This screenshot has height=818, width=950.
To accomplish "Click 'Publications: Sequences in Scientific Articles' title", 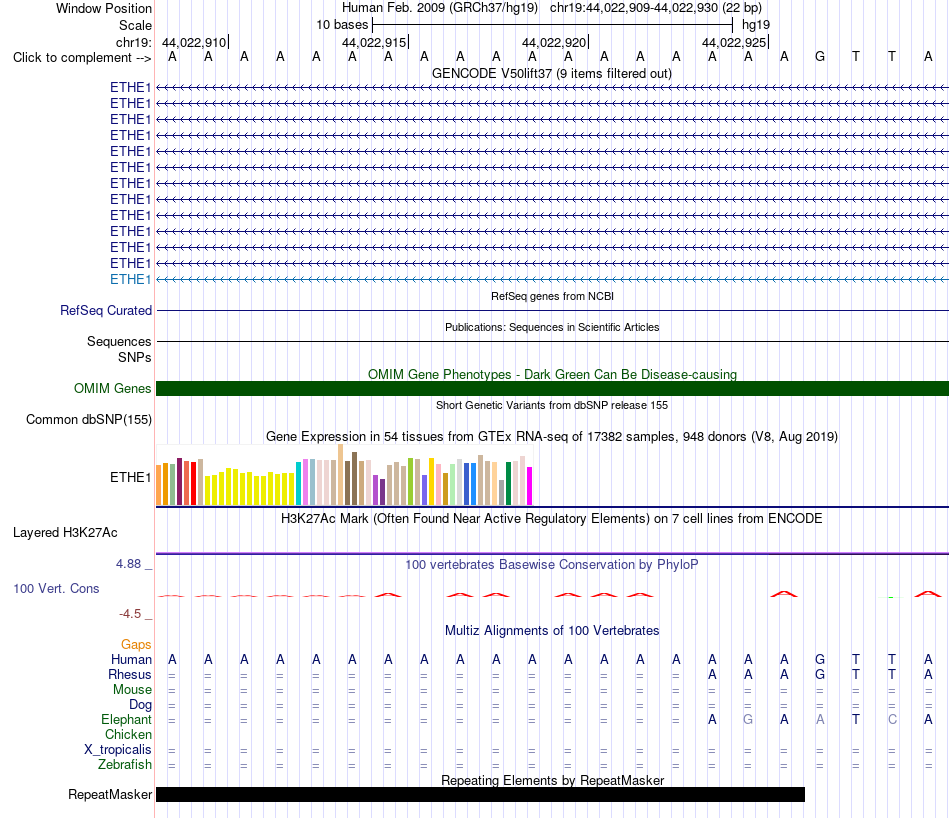I will pyautogui.click(x=552, y=327).
